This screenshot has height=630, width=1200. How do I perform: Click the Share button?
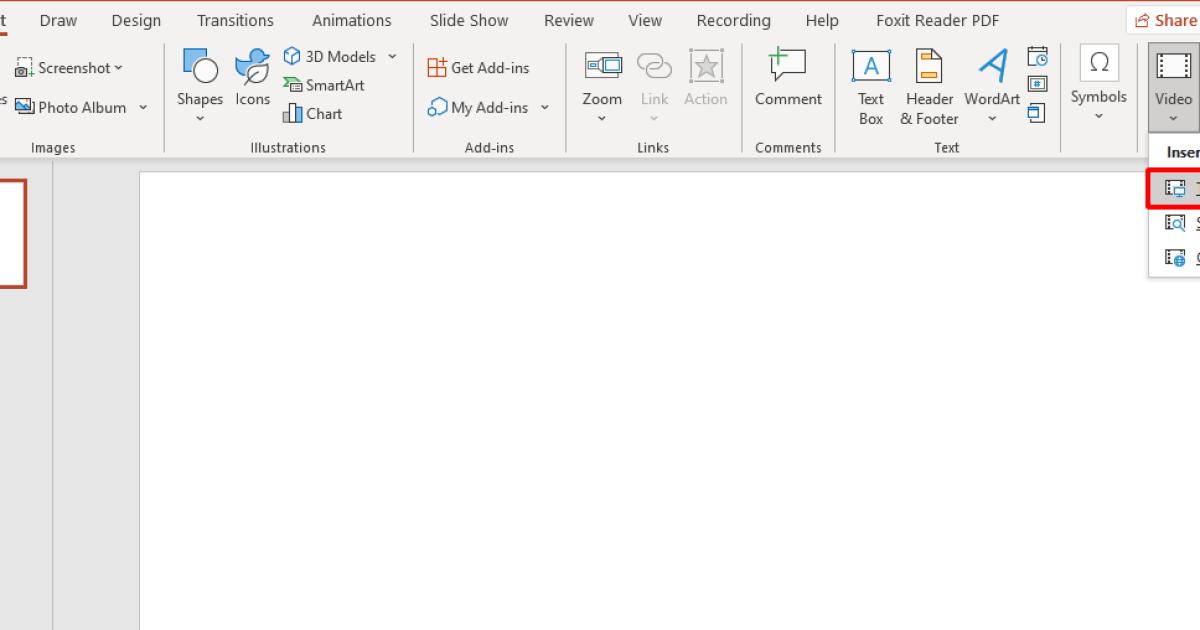tap(1166, 20)
